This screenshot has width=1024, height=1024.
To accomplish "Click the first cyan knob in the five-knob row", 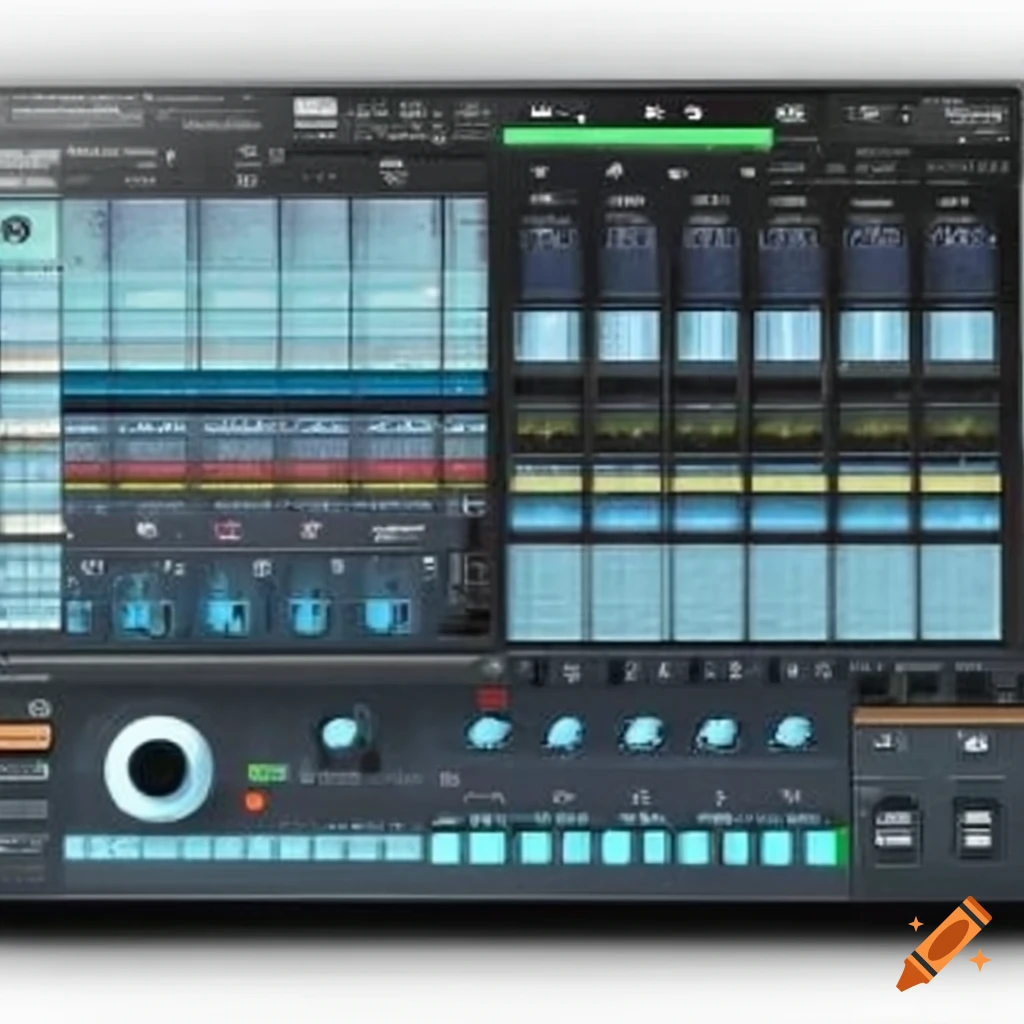I will 489,732.
